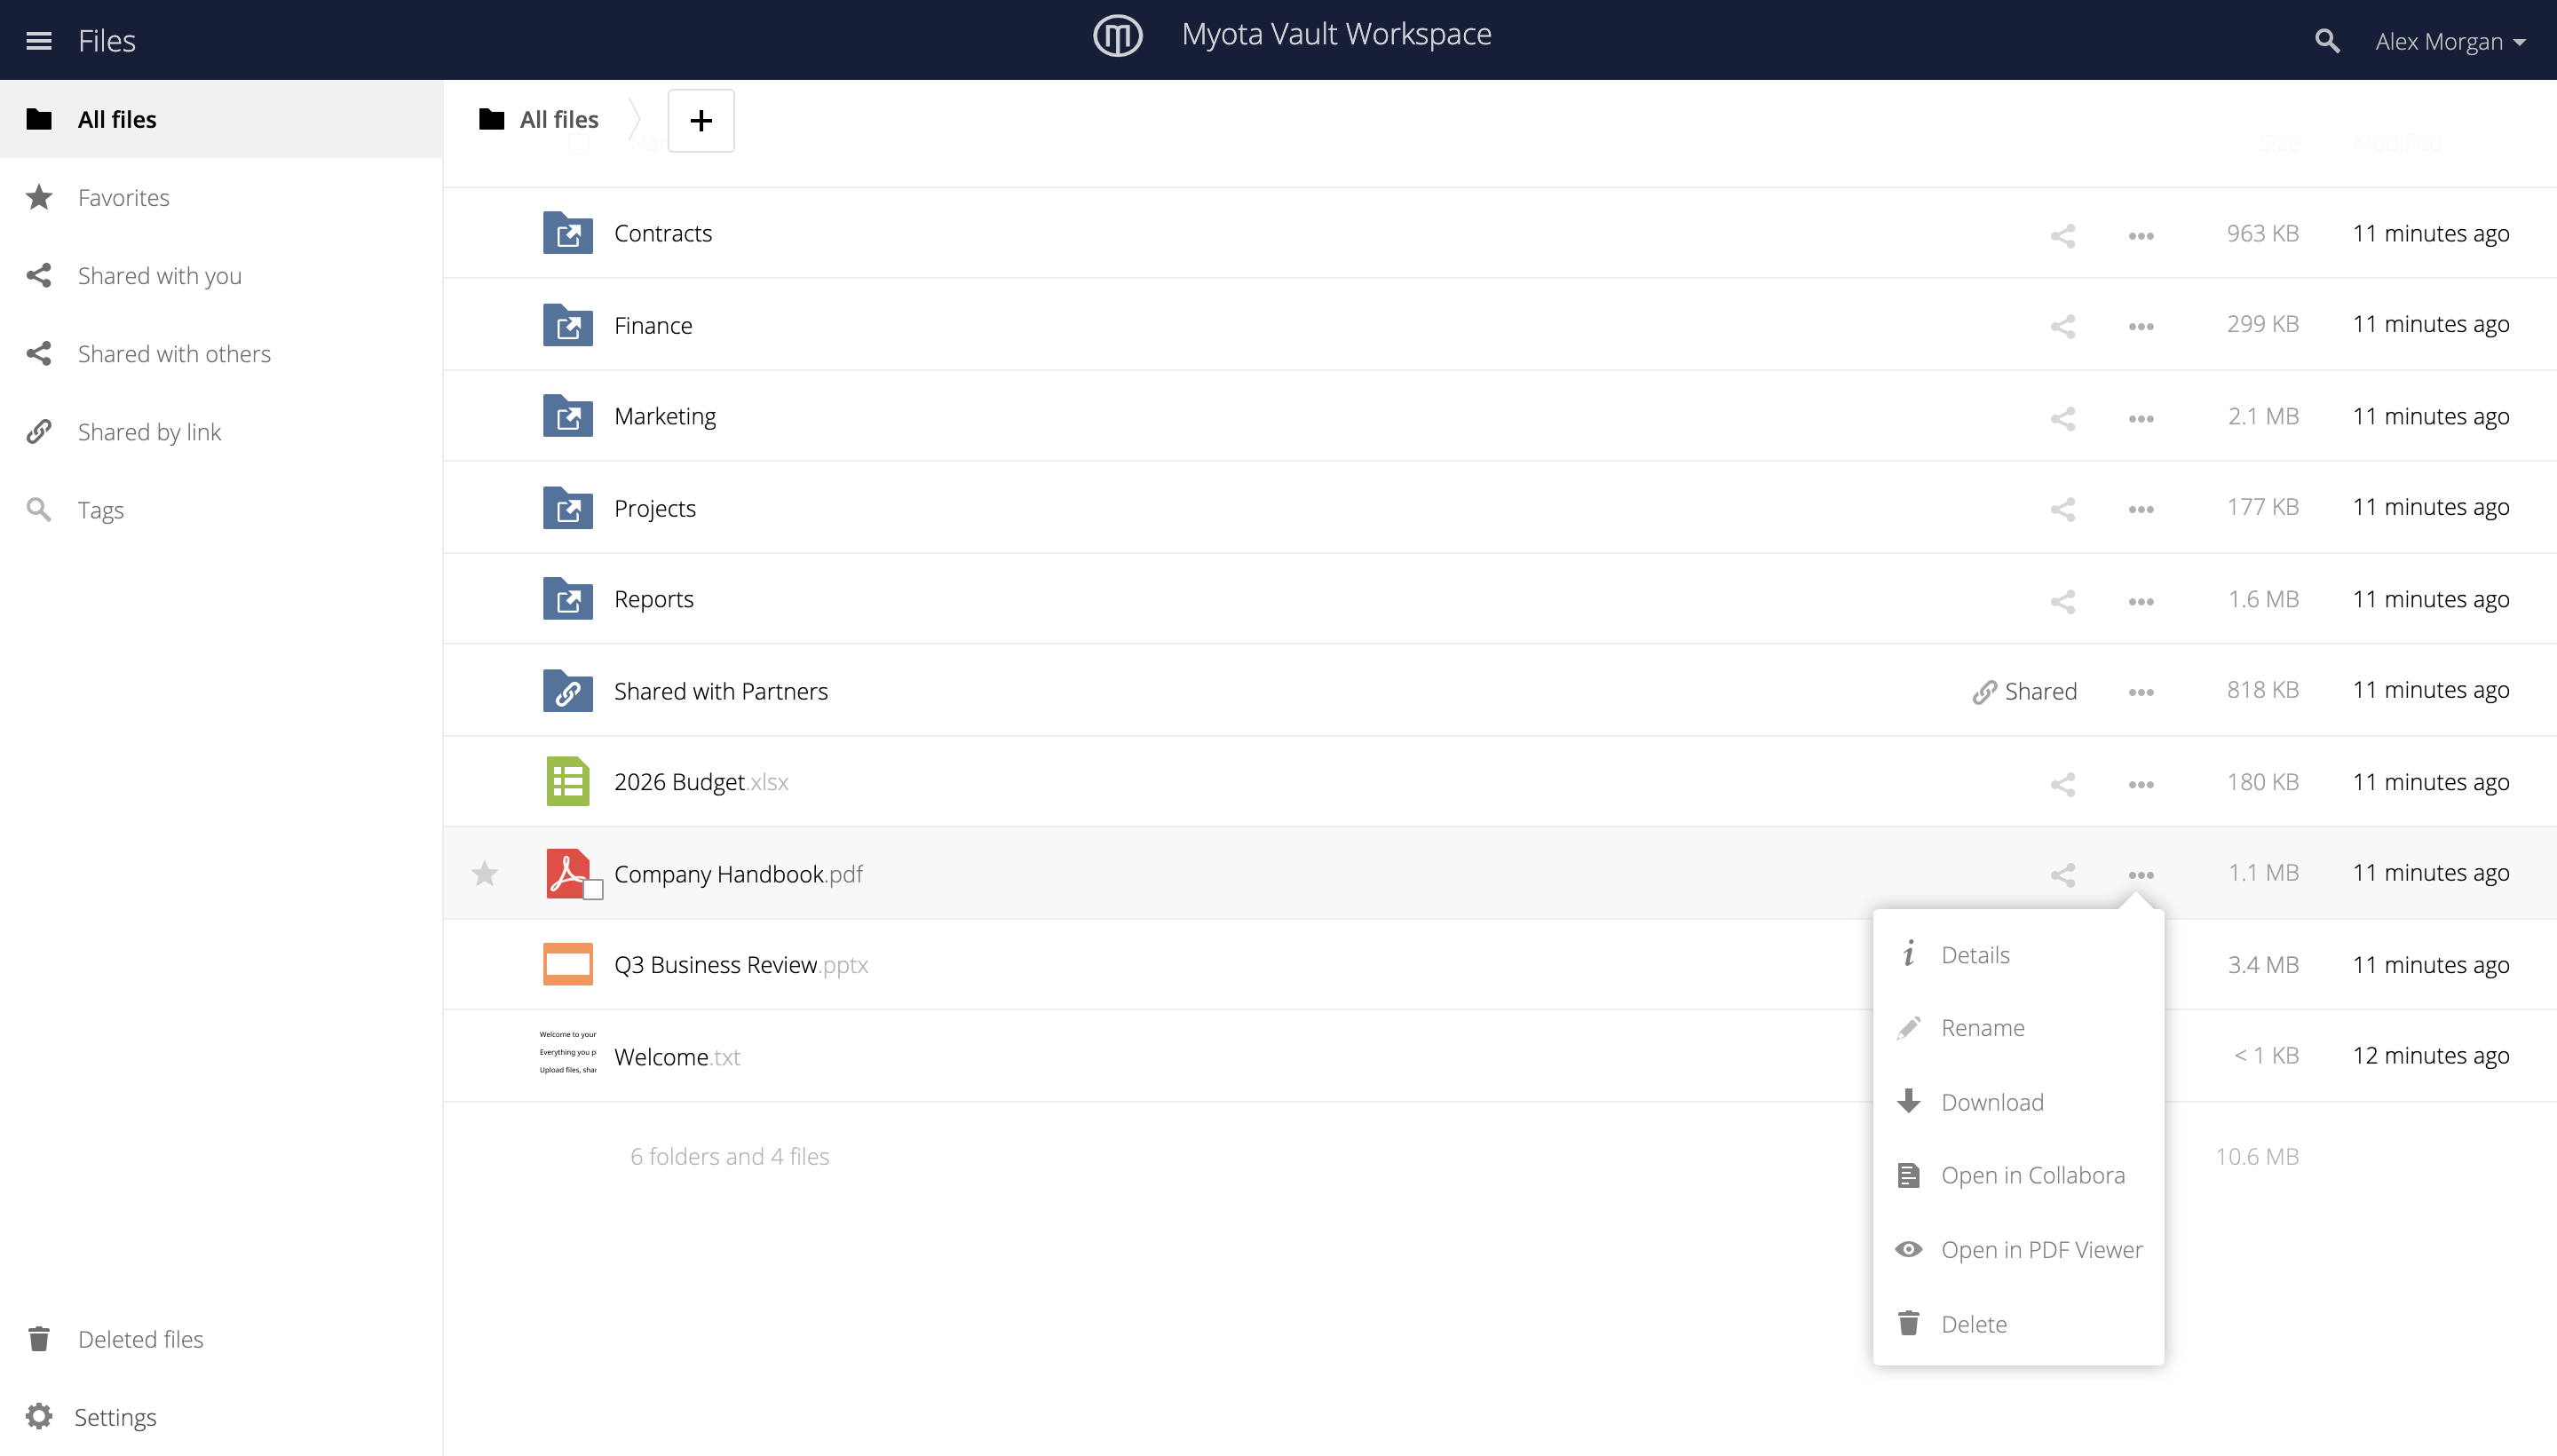Open Finance folder name

click(653, 325)
